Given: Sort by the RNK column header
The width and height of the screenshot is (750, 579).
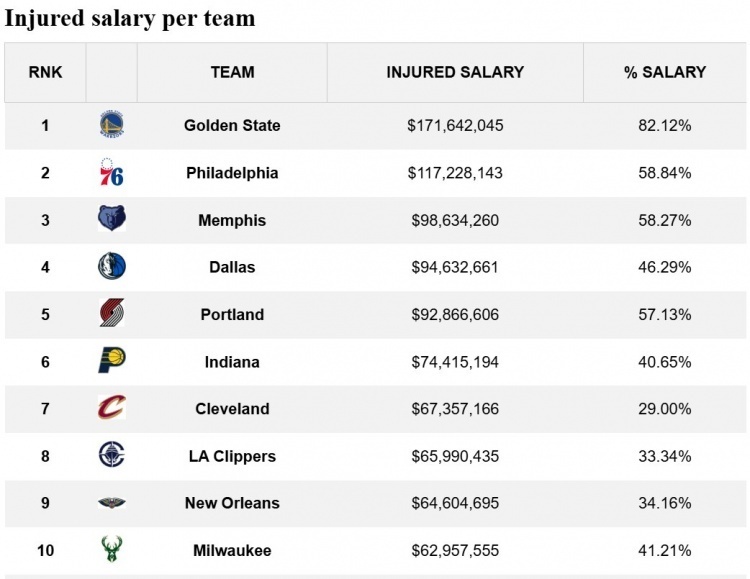Looking at the screenshot, I should point(45,72).
